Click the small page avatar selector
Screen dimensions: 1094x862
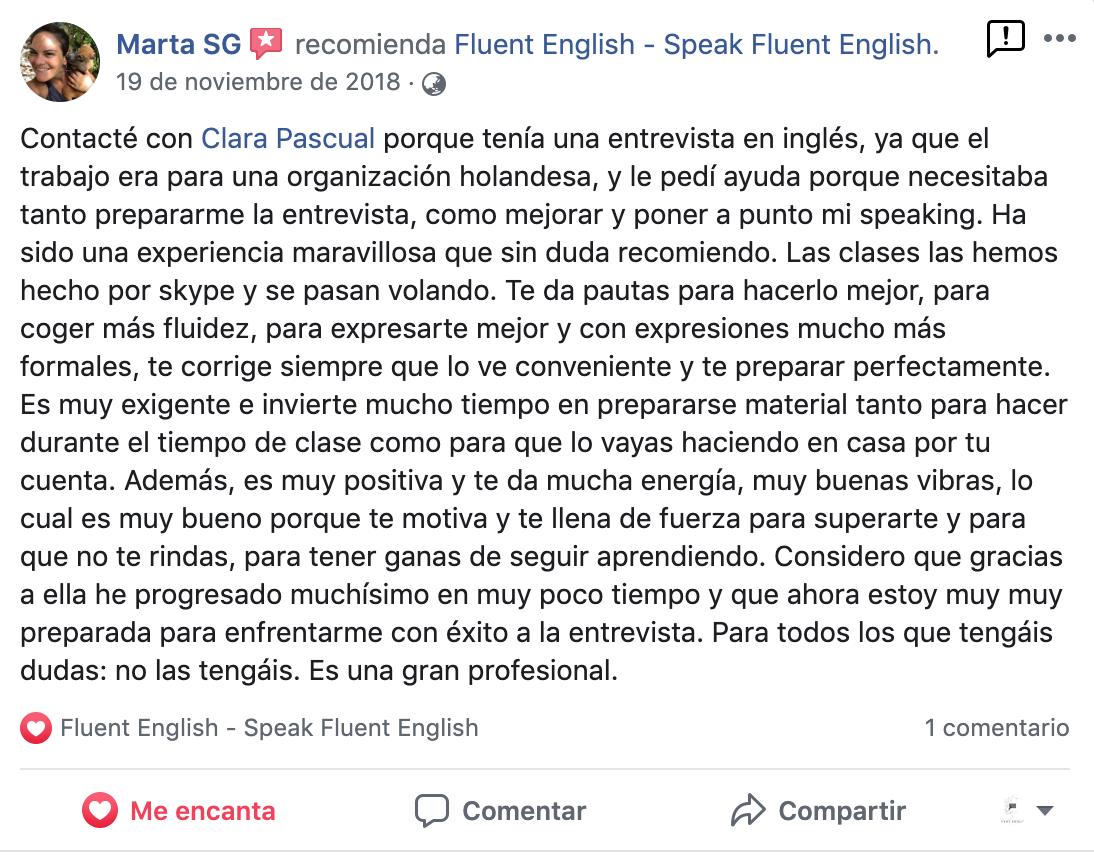click(1011, 810)
